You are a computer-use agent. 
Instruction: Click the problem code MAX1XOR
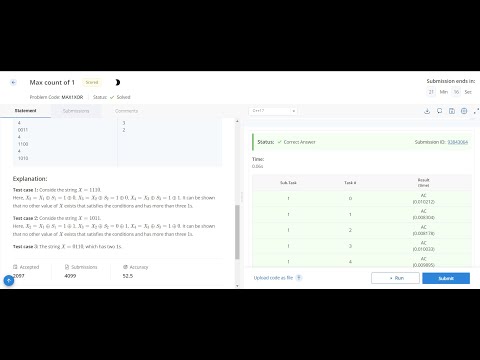click(72, 97)
